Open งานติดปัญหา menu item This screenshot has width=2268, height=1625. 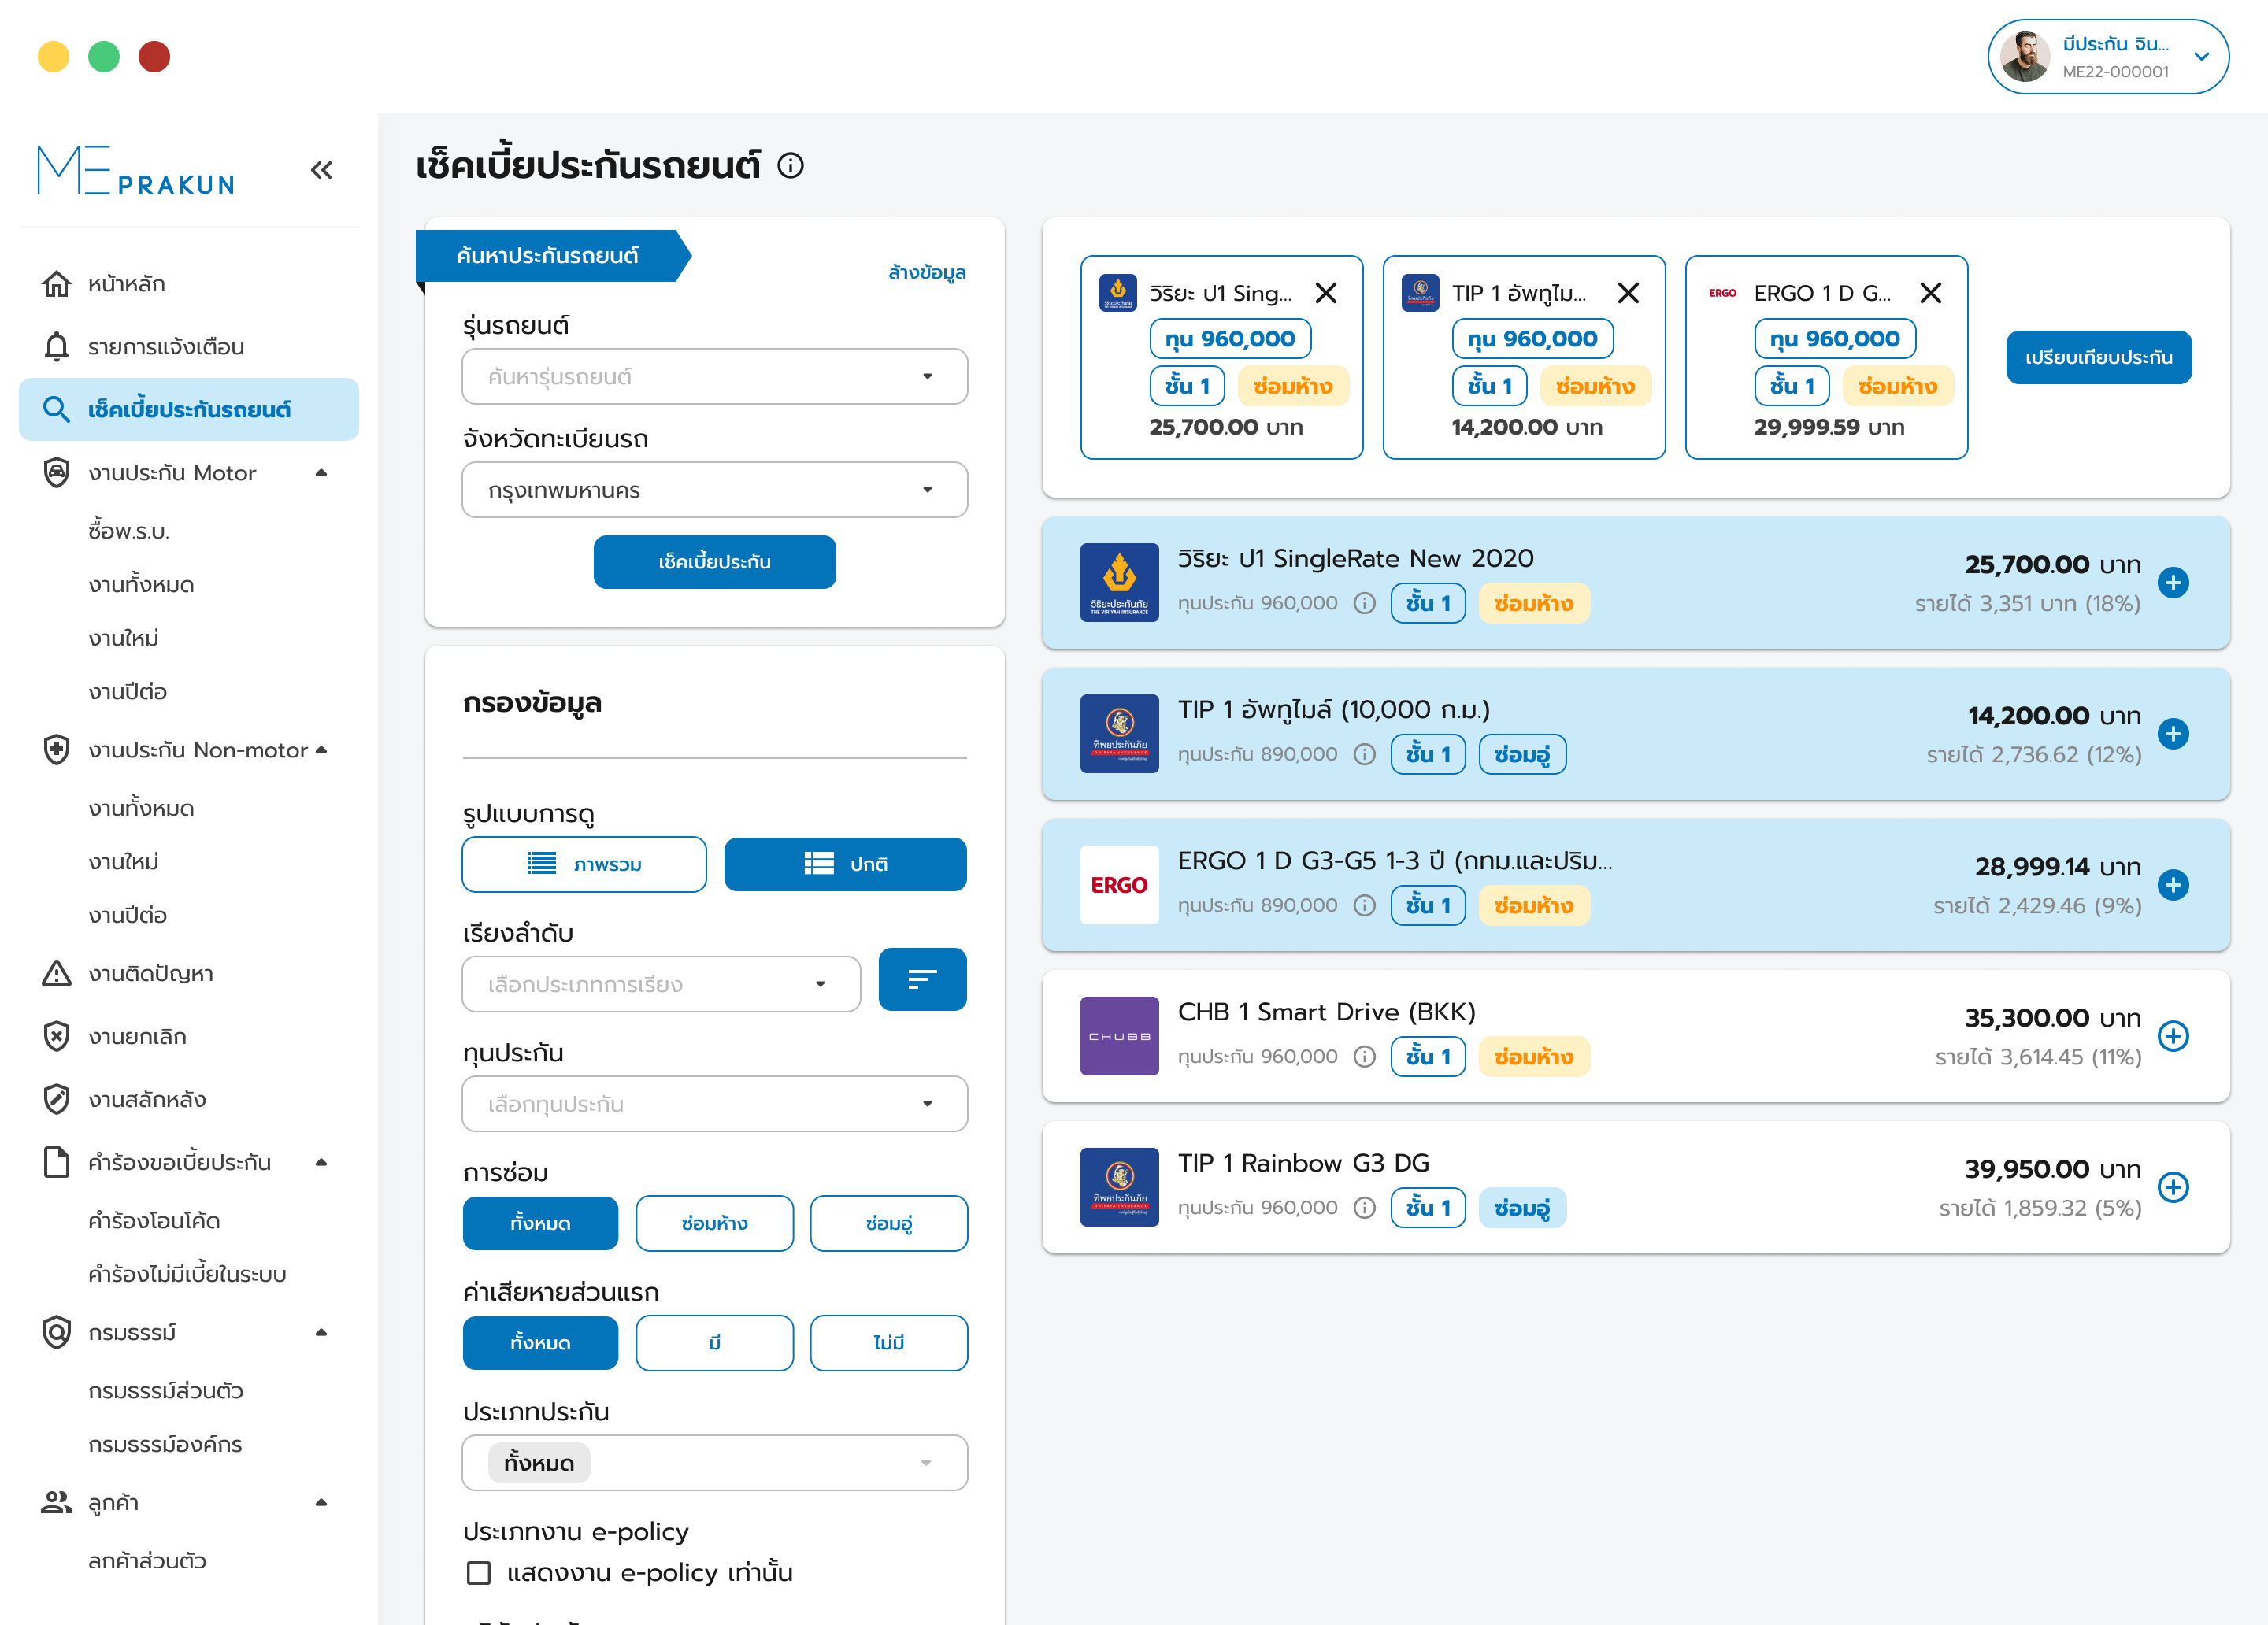point(150,974)
